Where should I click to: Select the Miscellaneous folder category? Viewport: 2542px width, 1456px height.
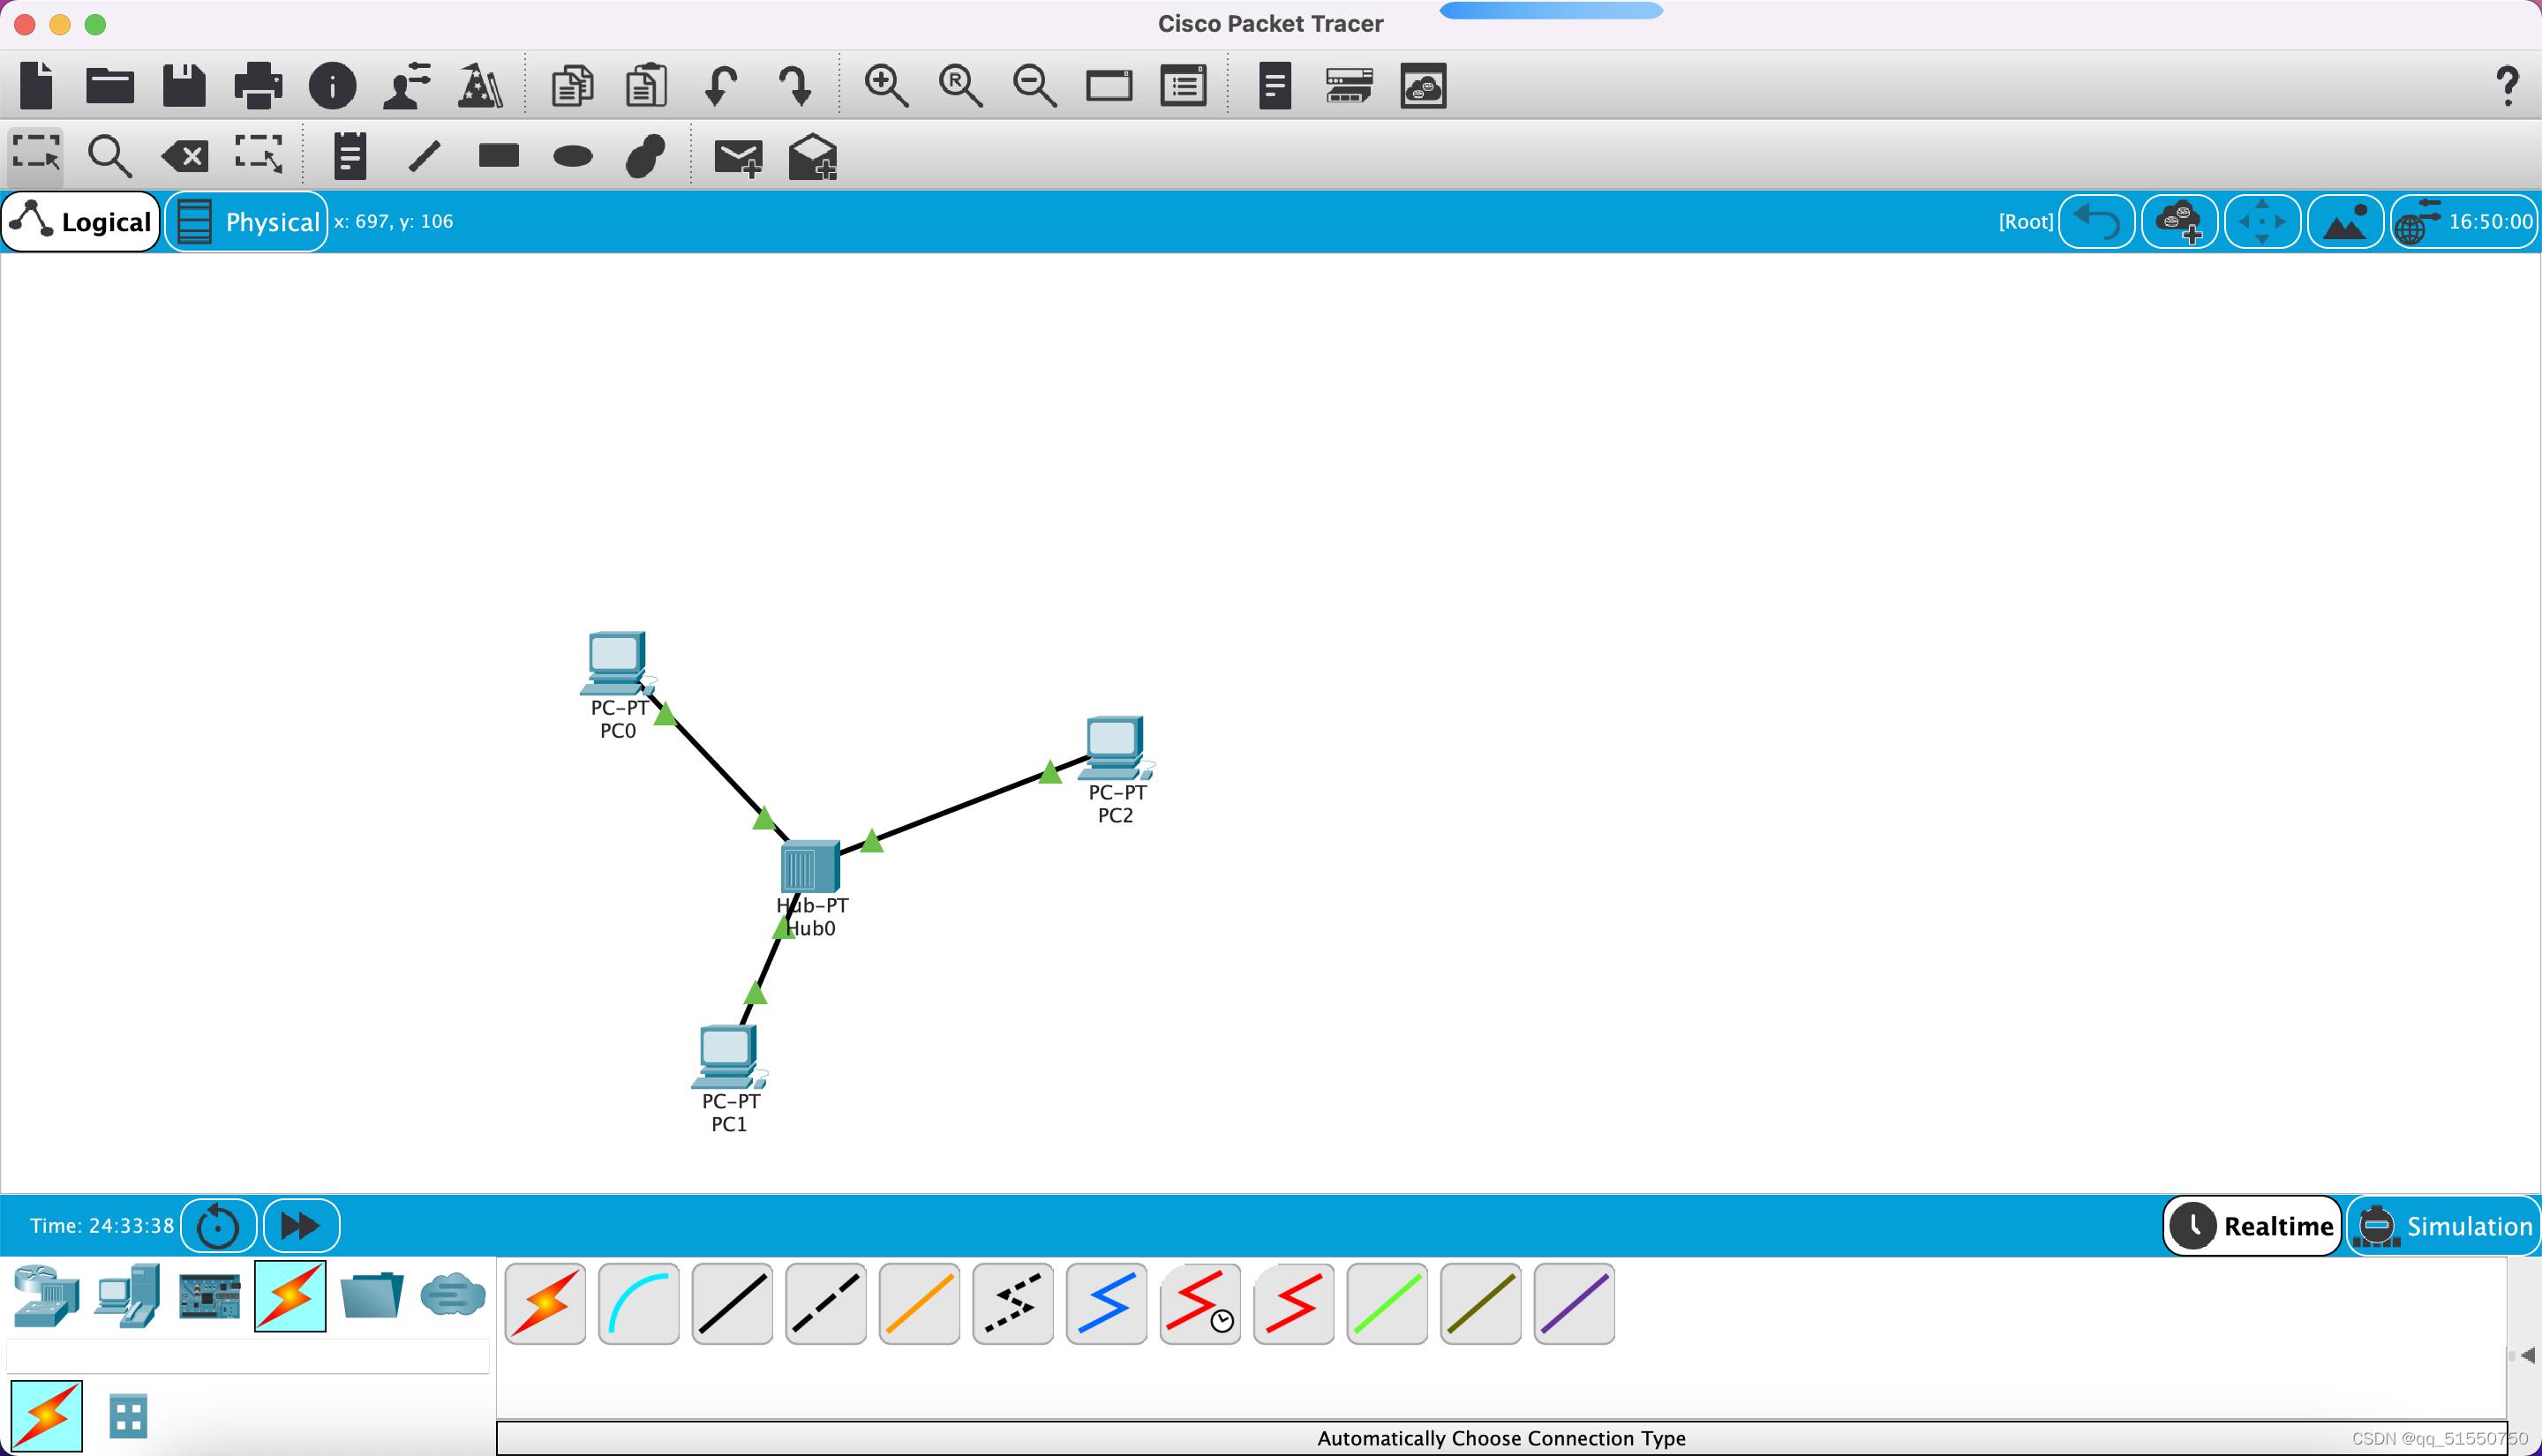tap(371, 1296)
